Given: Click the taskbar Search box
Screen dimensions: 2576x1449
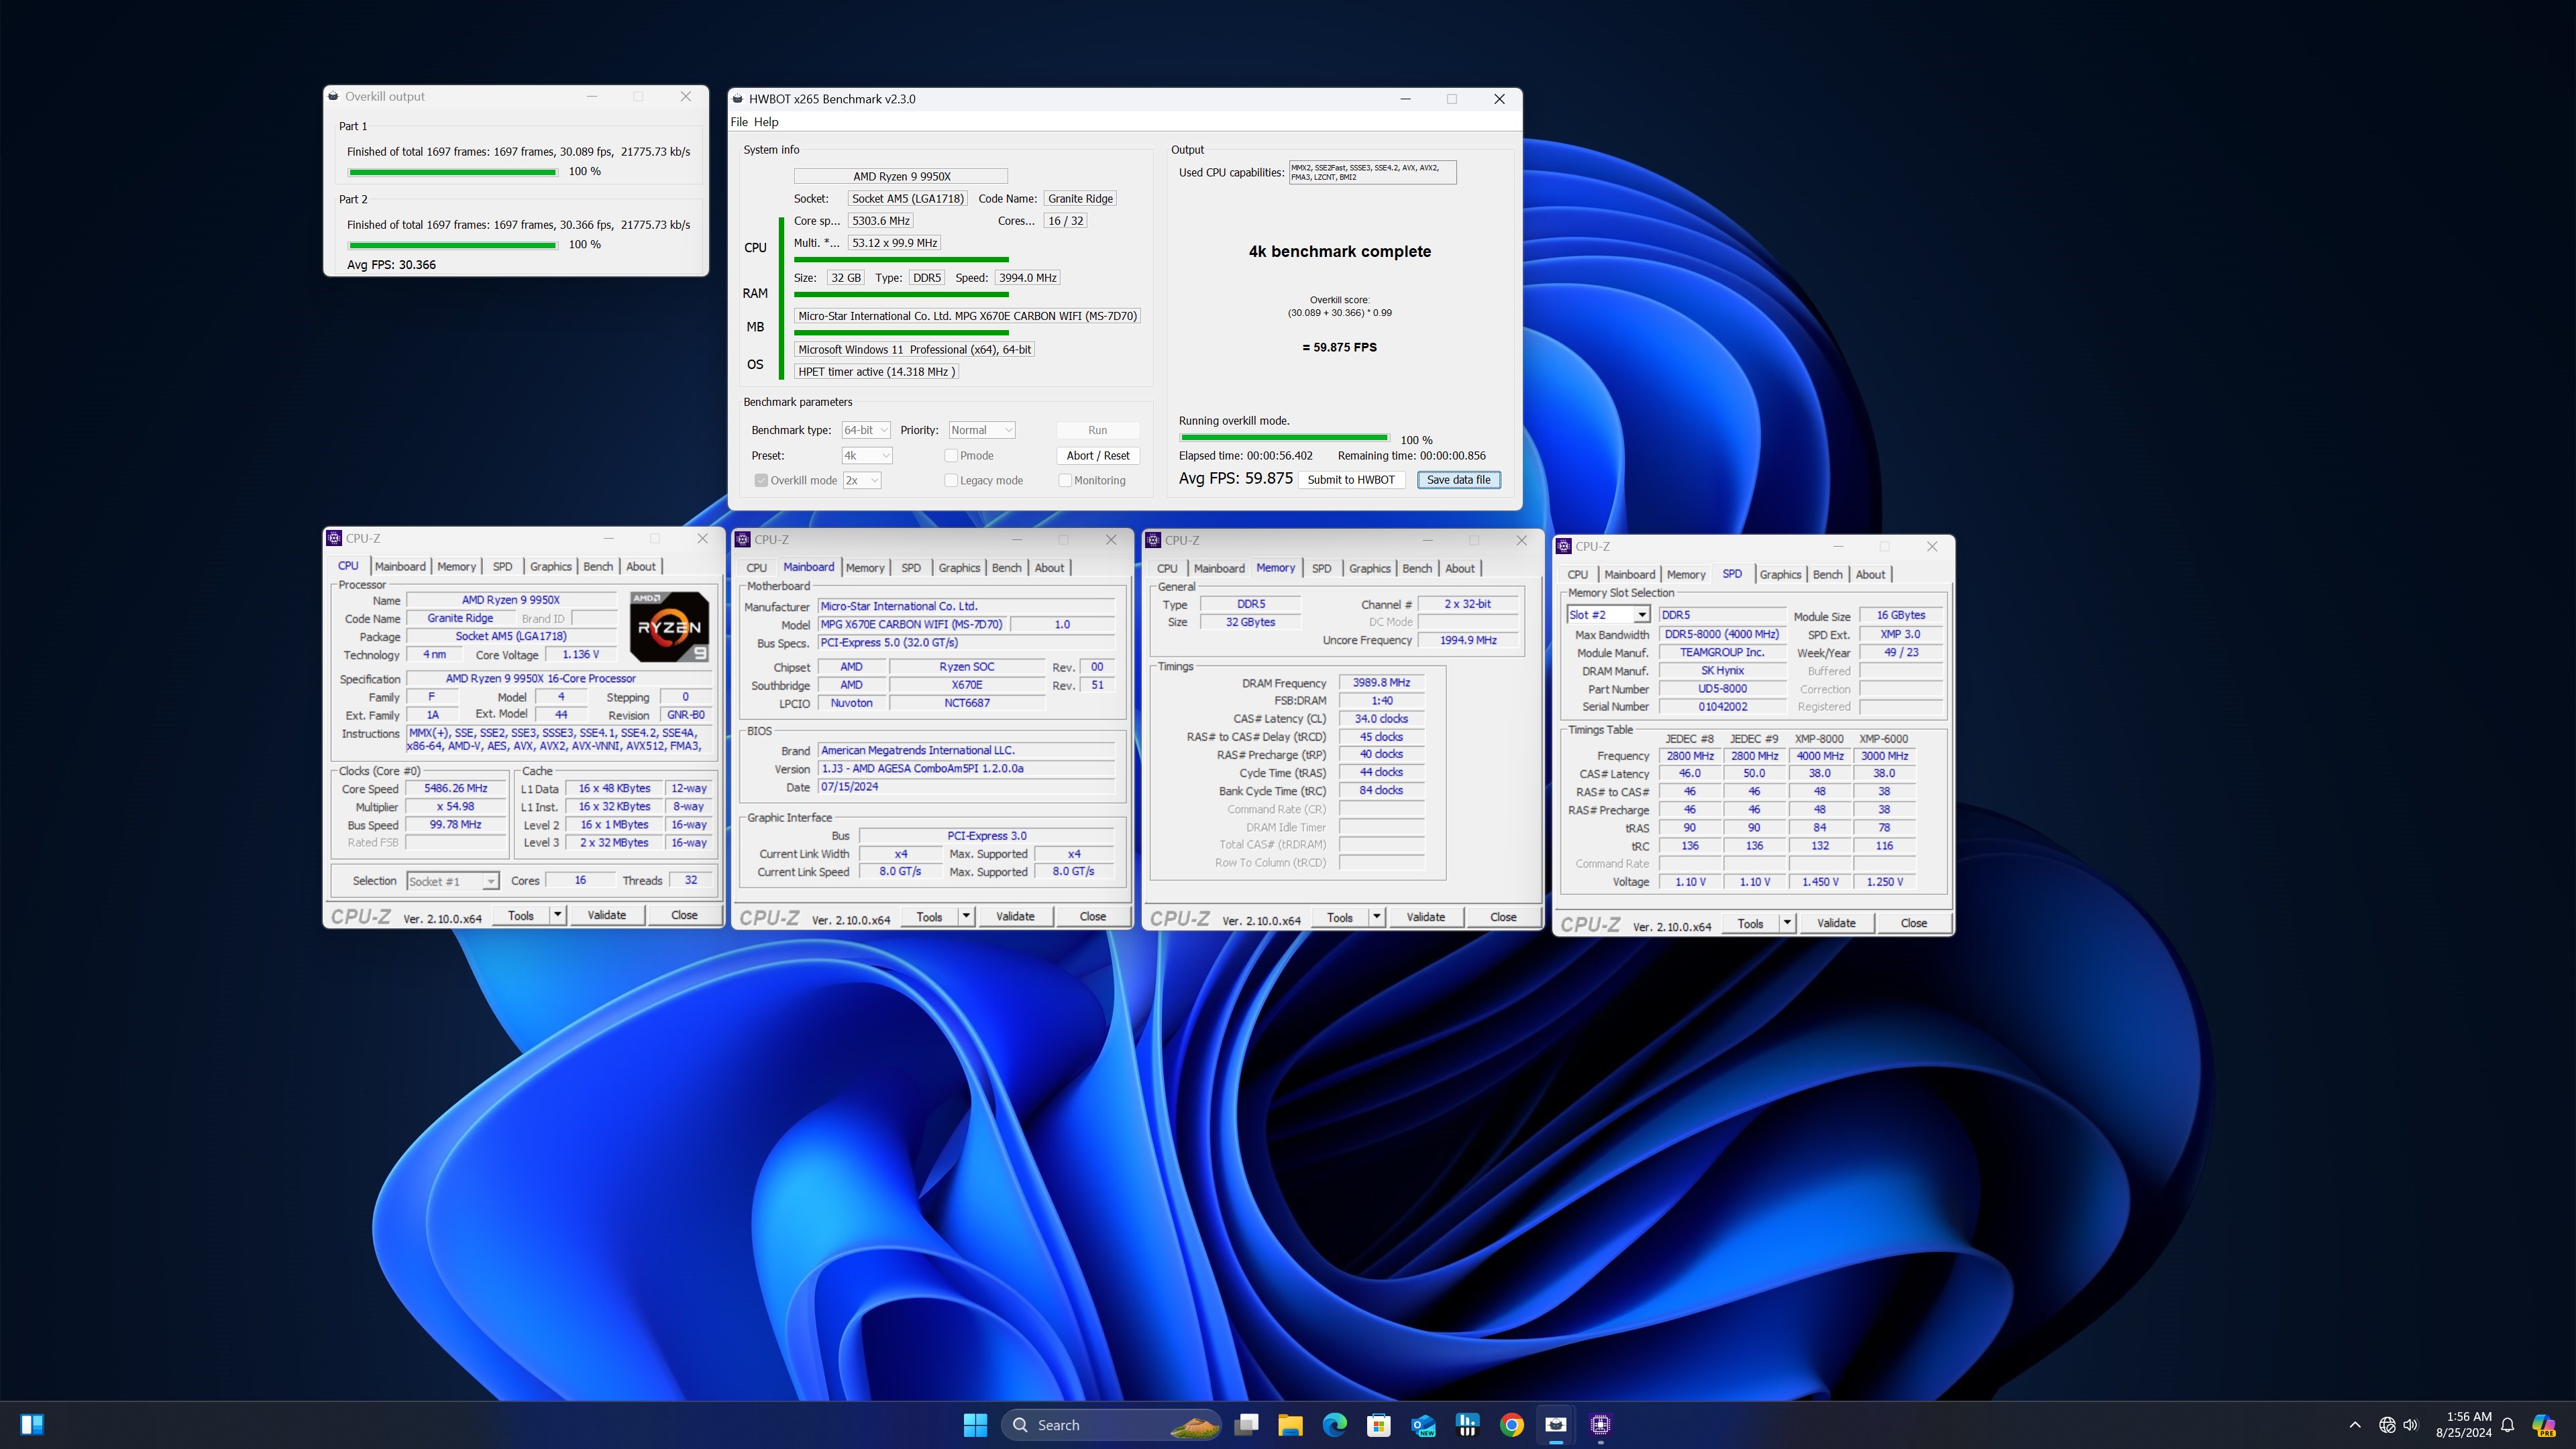Looking at the screenshot, I should pyautogui.click(x=1111, y=1425).
